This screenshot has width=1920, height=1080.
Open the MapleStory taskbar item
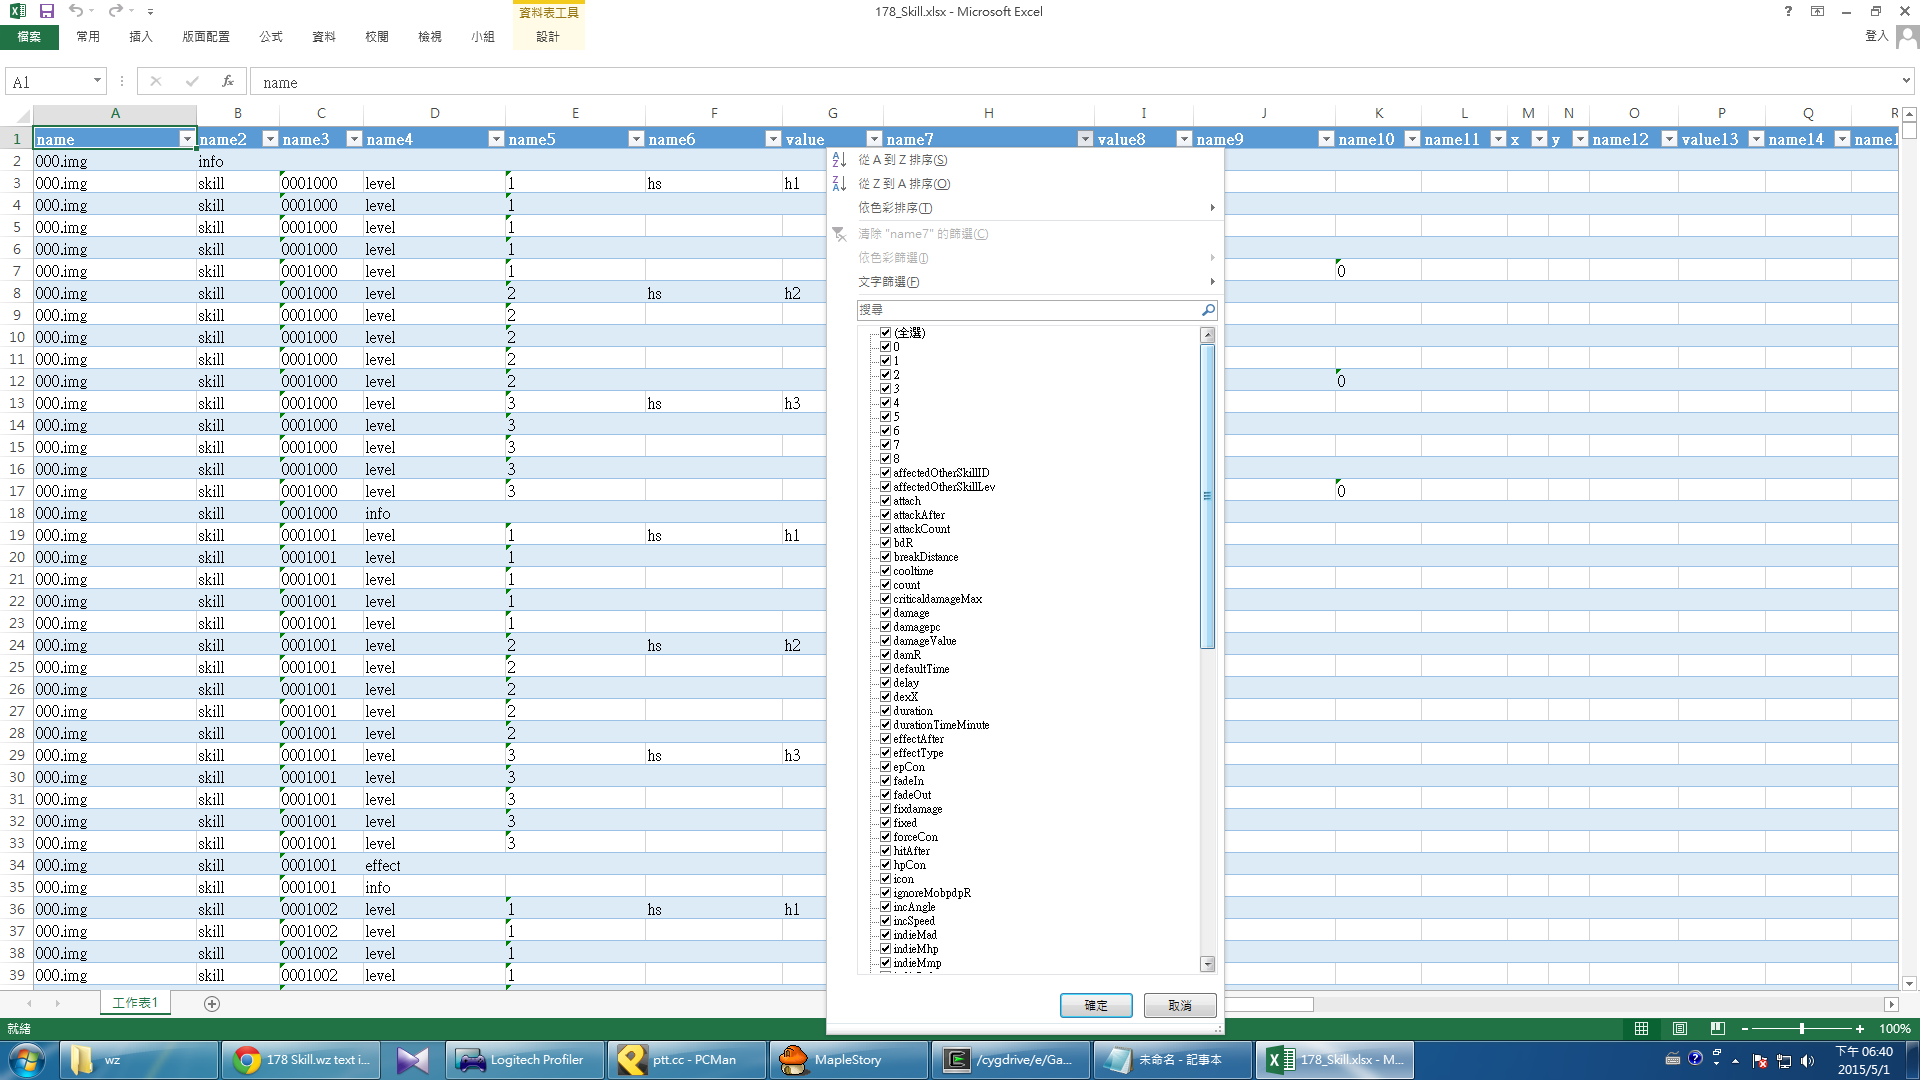[849, 1060]
